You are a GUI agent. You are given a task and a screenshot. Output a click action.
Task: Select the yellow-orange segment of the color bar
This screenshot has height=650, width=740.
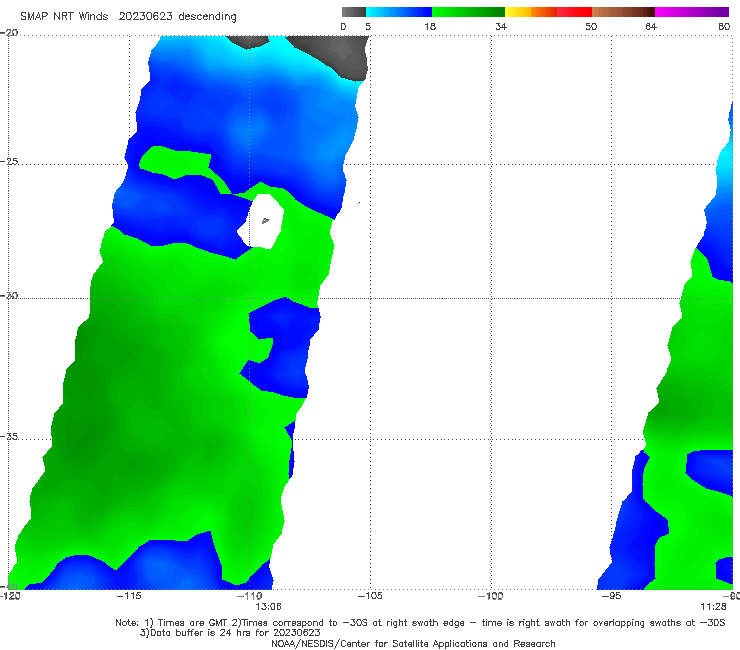pos(531,12)
